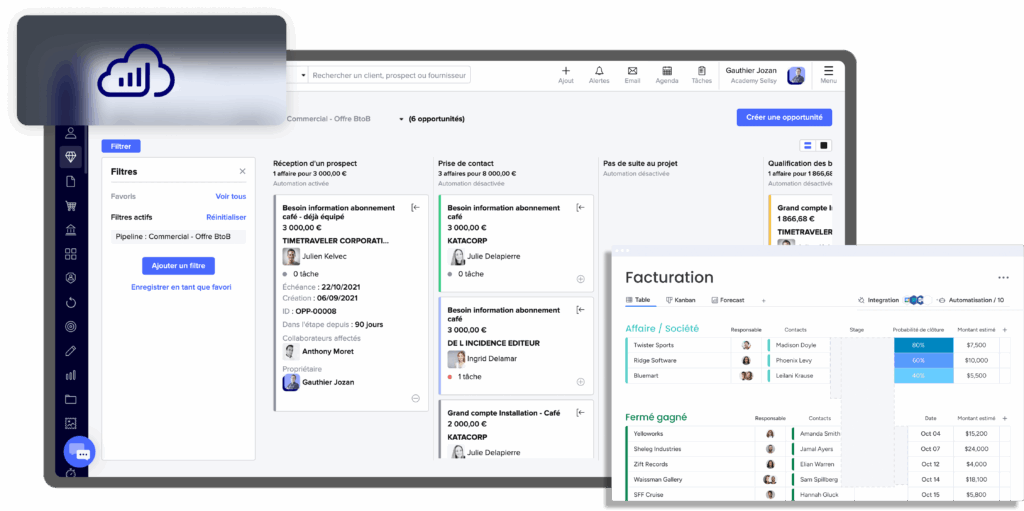This screenshot has width=1024, height=511.
Task: Click the Waissman Gallery row name
Action: pos(658,480)
